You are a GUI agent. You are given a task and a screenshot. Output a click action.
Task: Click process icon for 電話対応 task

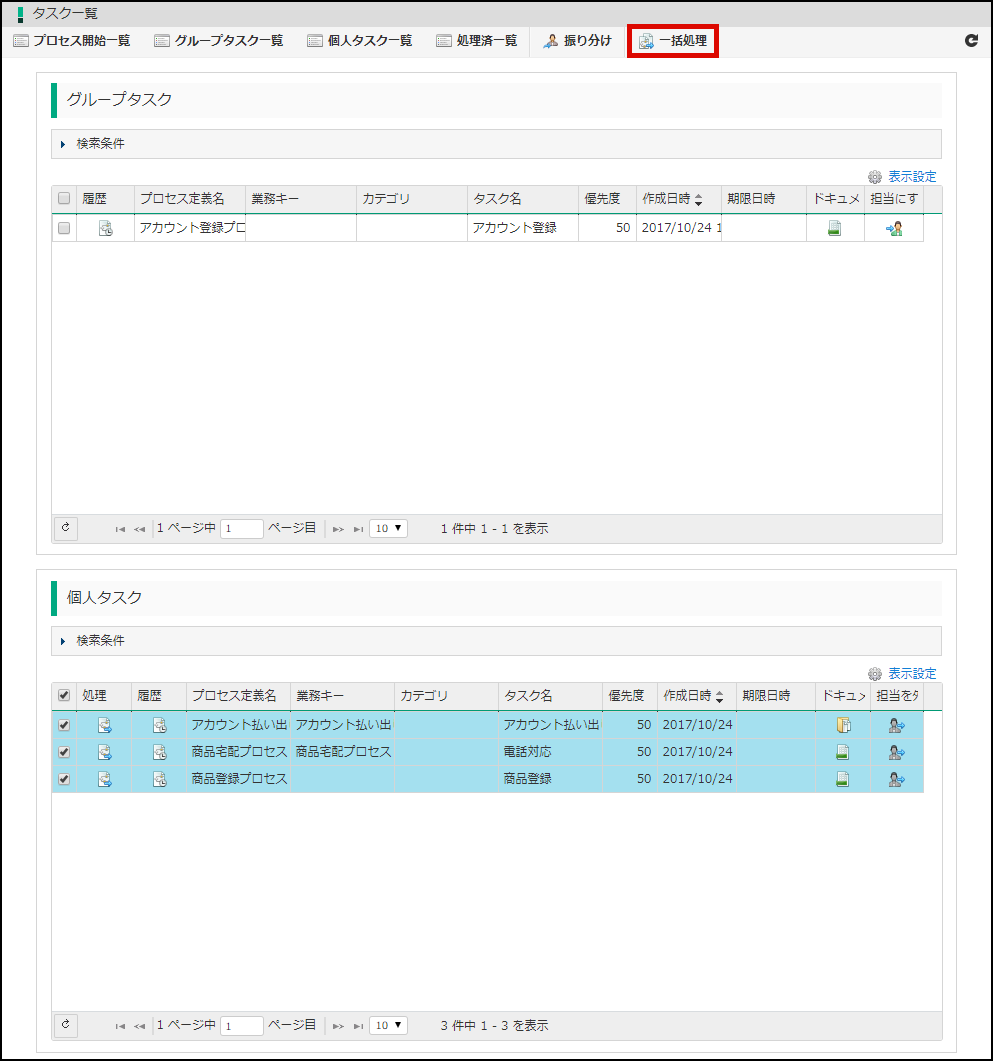(104, 752)
